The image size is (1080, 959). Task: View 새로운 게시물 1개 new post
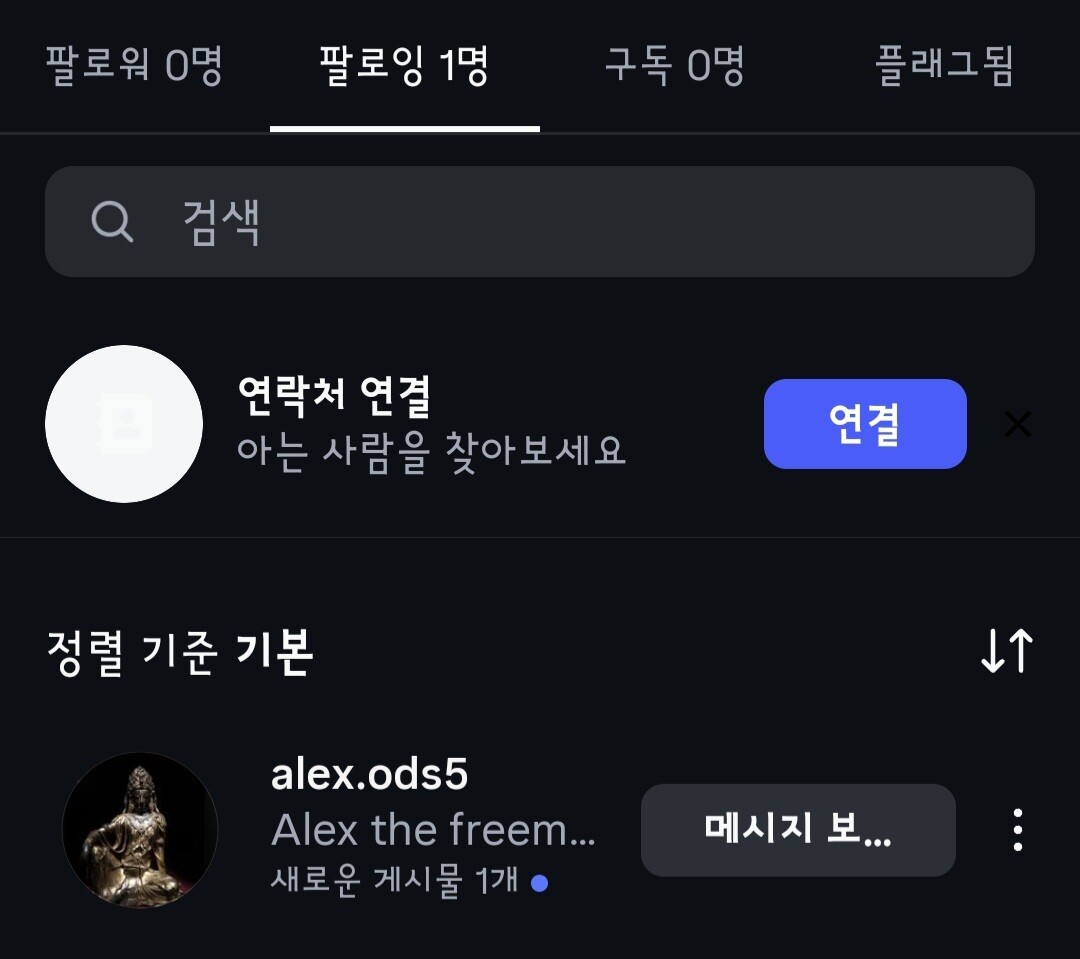coord(394,882)
